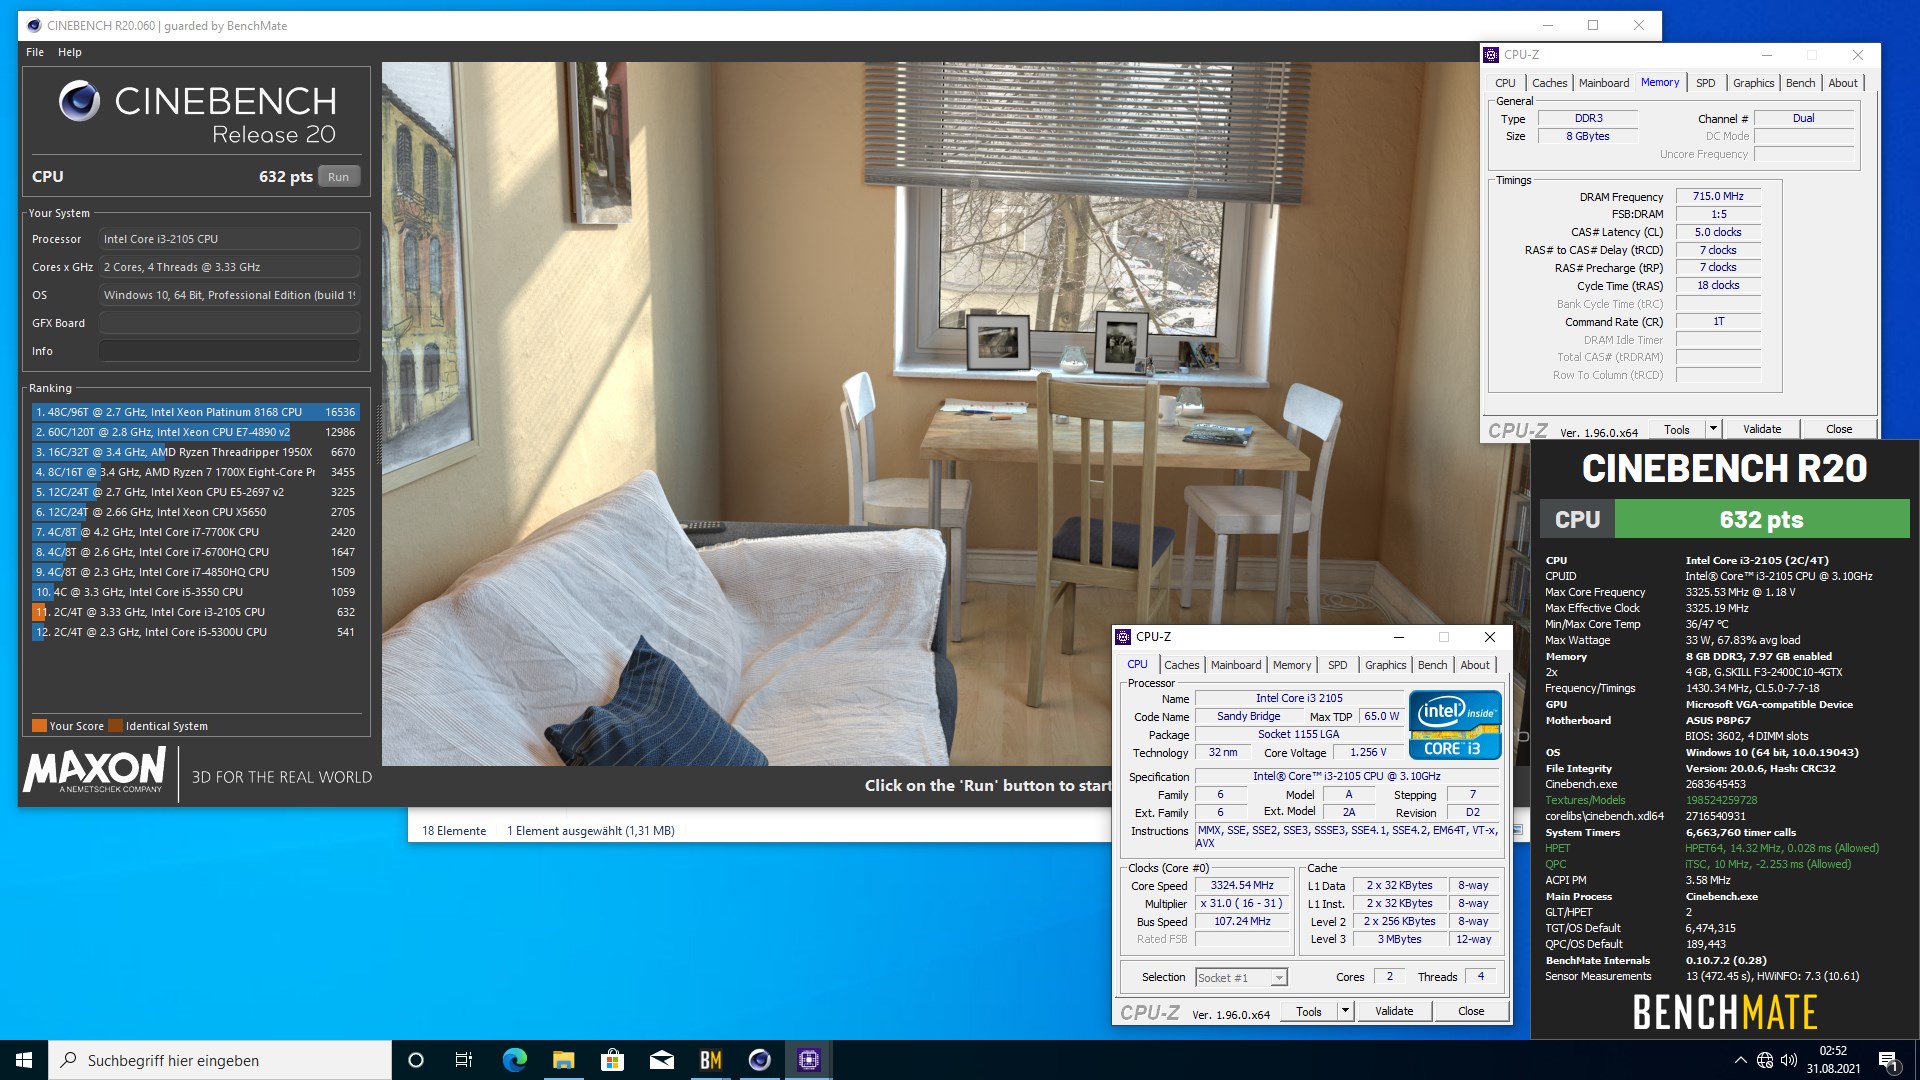1920x1080 pixels.
Task: Launch Microsoft Edge from taskbar
Action: [514, 1060]
